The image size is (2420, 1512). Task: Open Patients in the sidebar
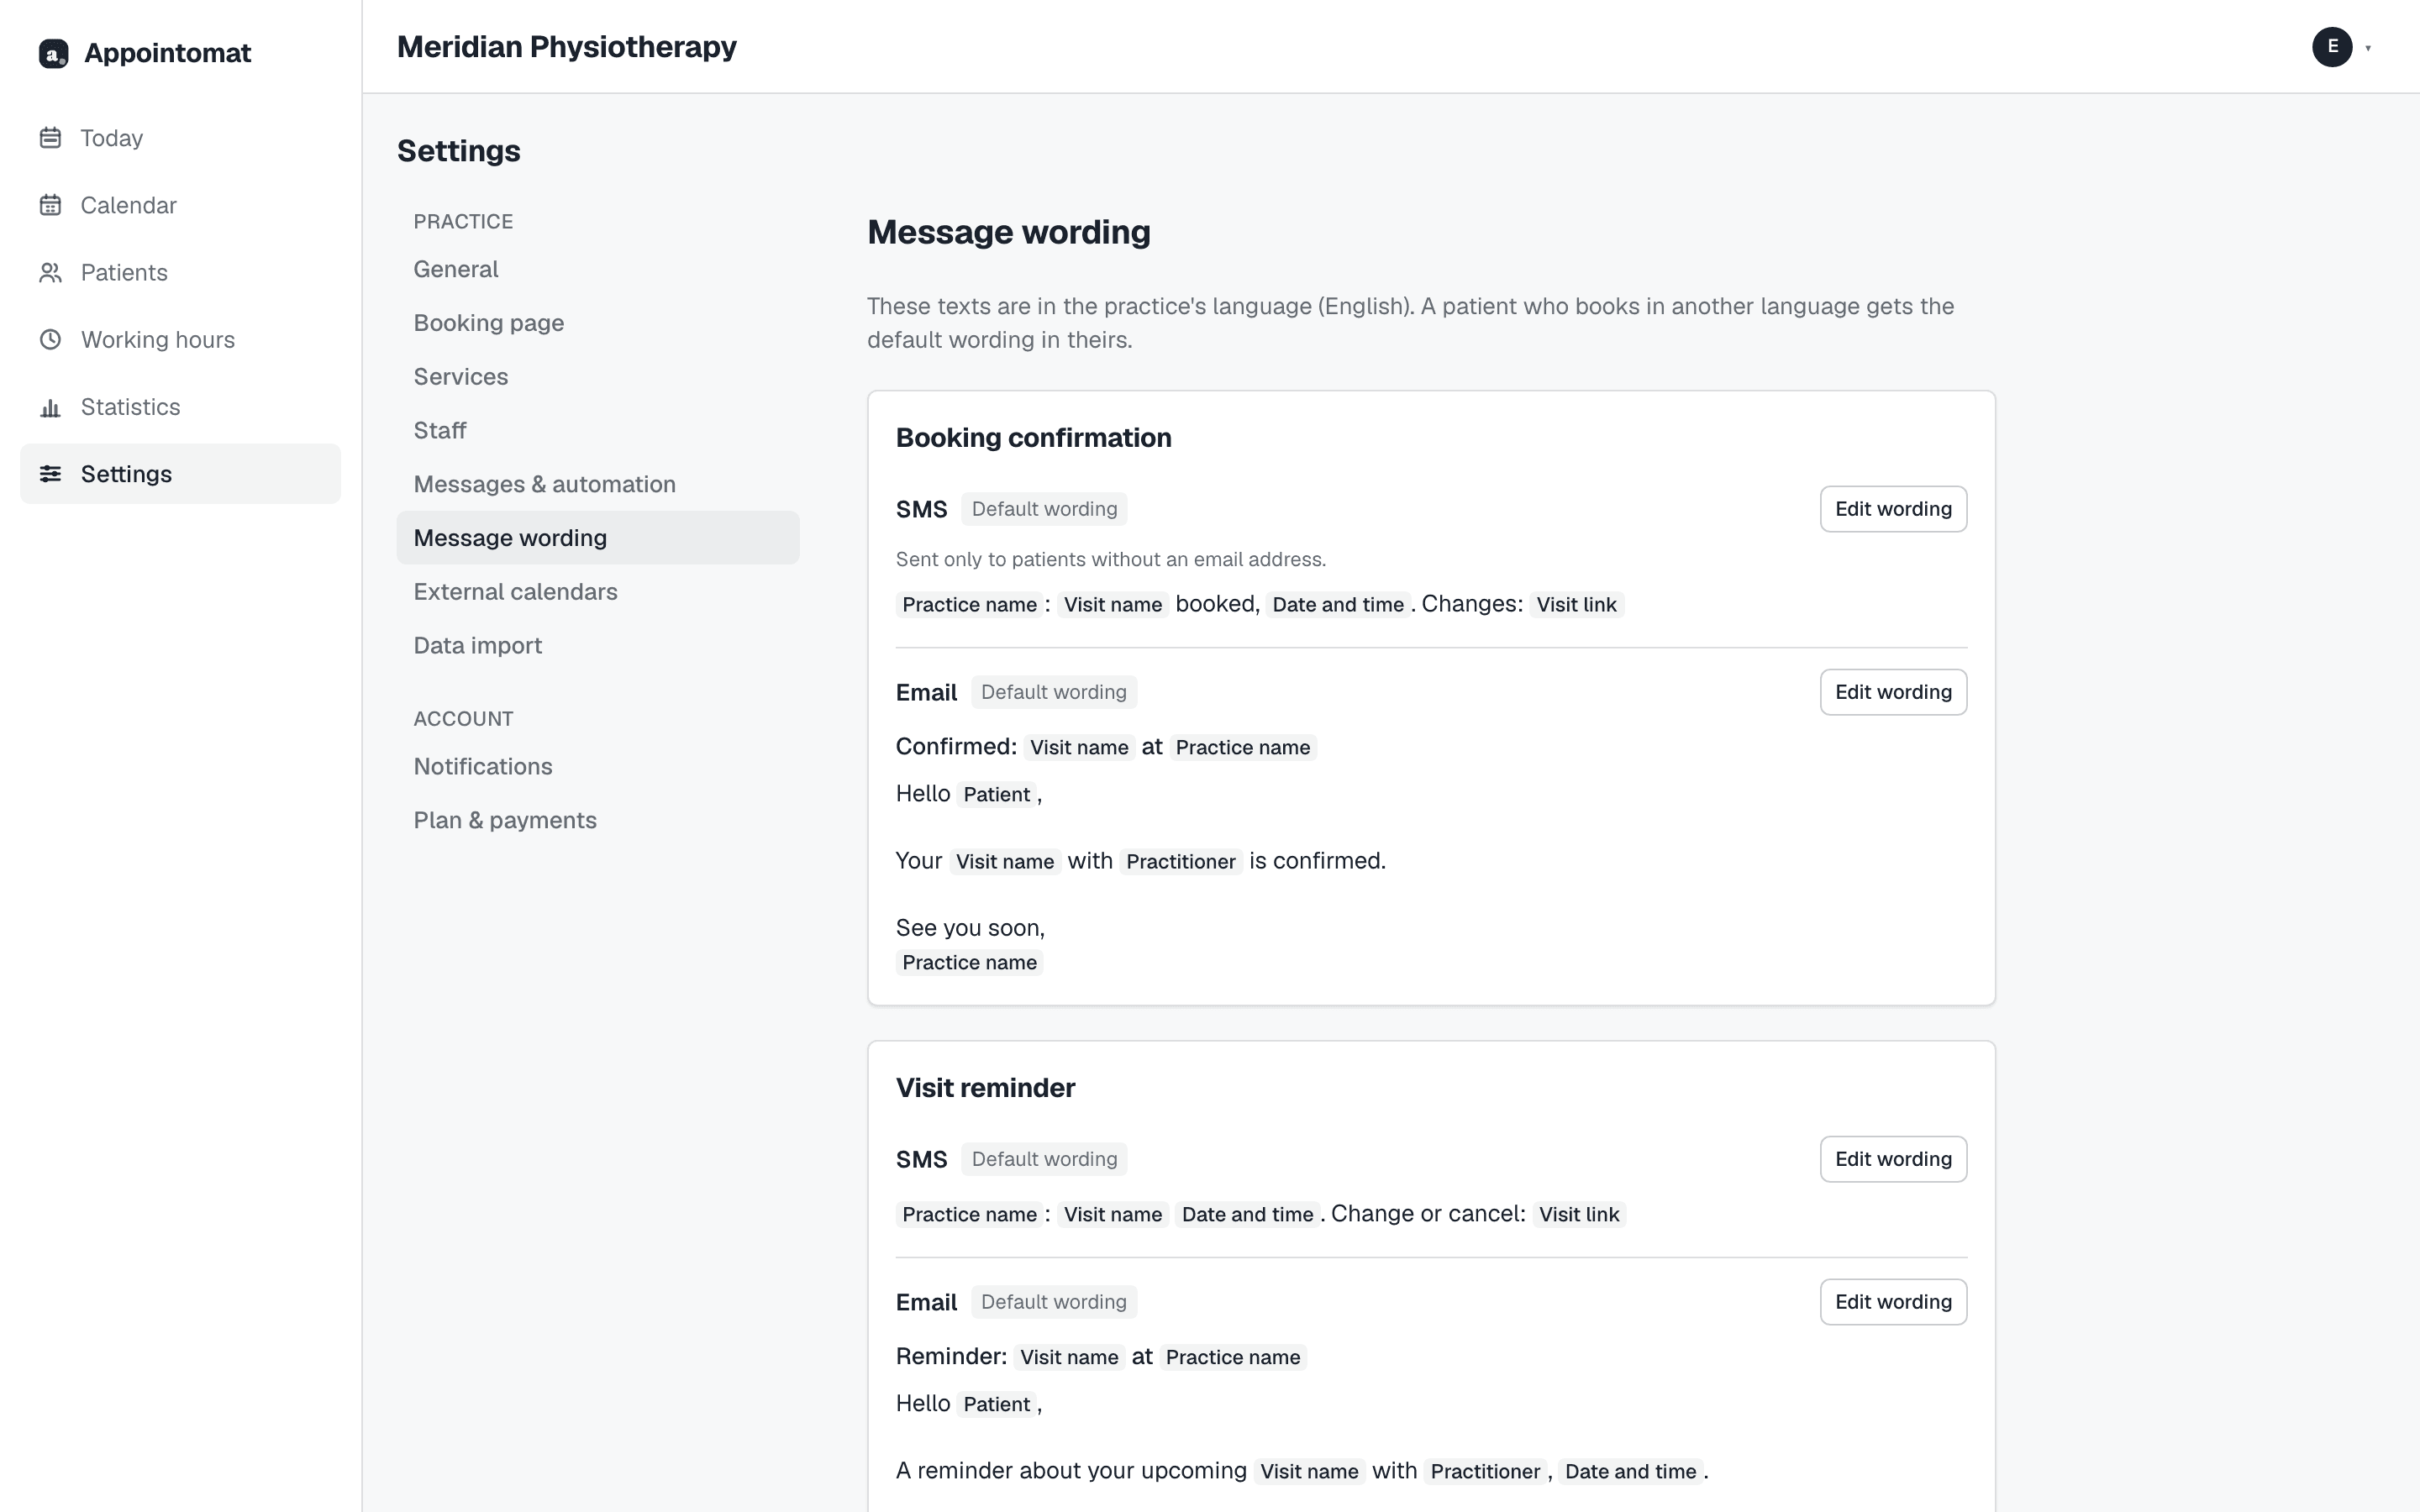[180, 272]
